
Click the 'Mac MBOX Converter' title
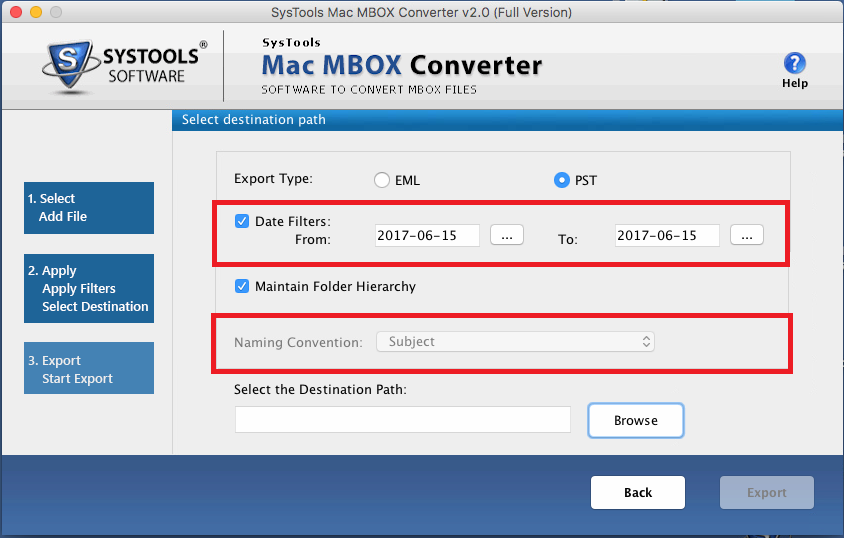(x=402, y=65)
